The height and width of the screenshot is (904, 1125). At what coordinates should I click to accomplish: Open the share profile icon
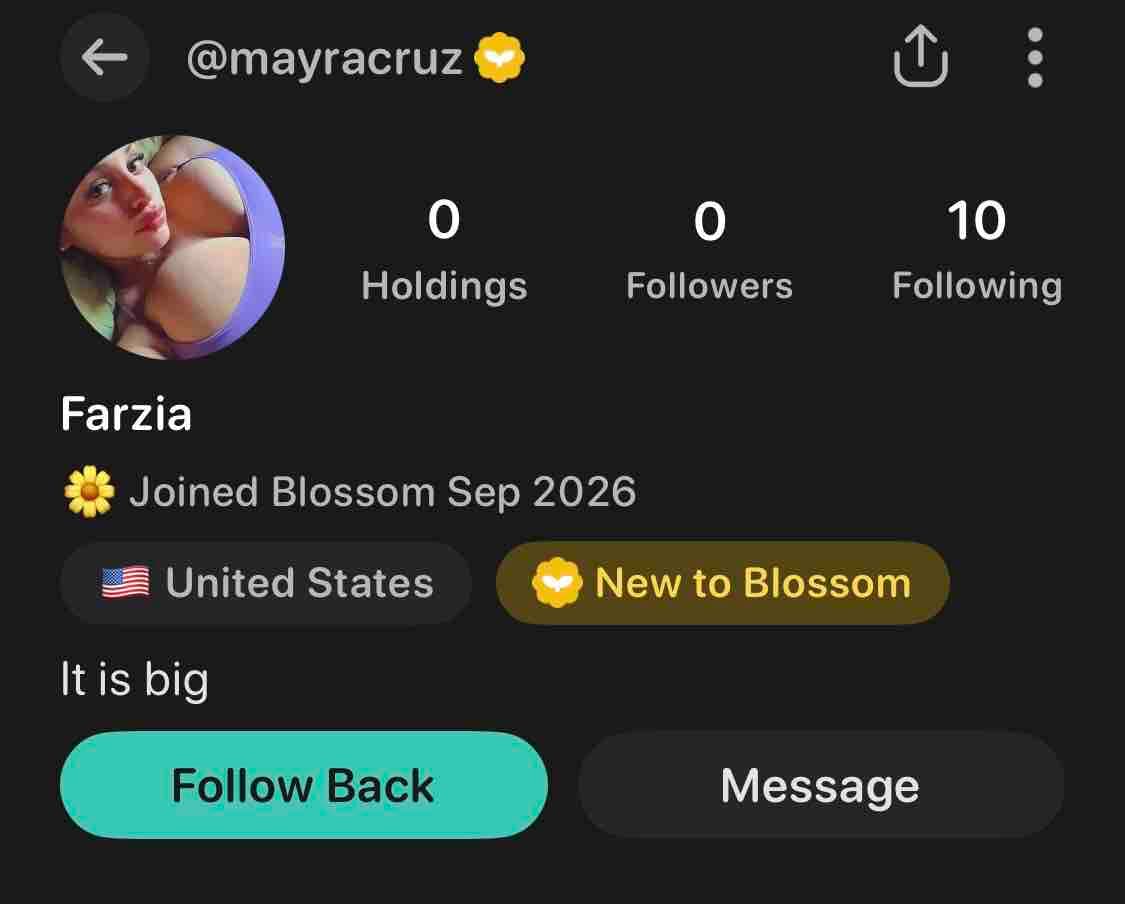pyautogui.click(x=921, y=57)
